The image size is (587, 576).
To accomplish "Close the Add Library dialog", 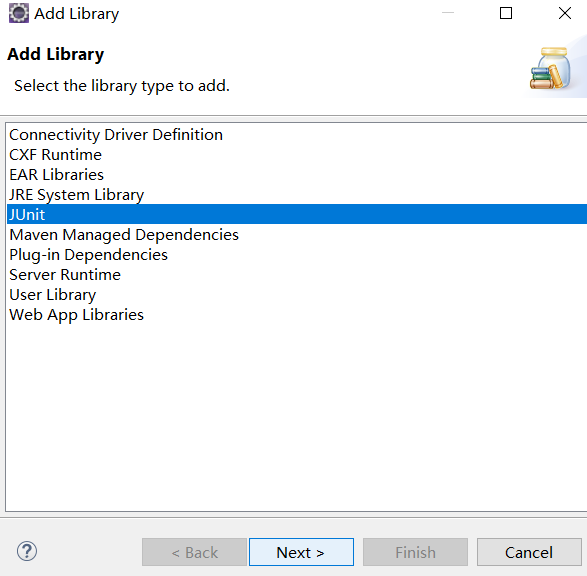I will [x=565, y=13].
